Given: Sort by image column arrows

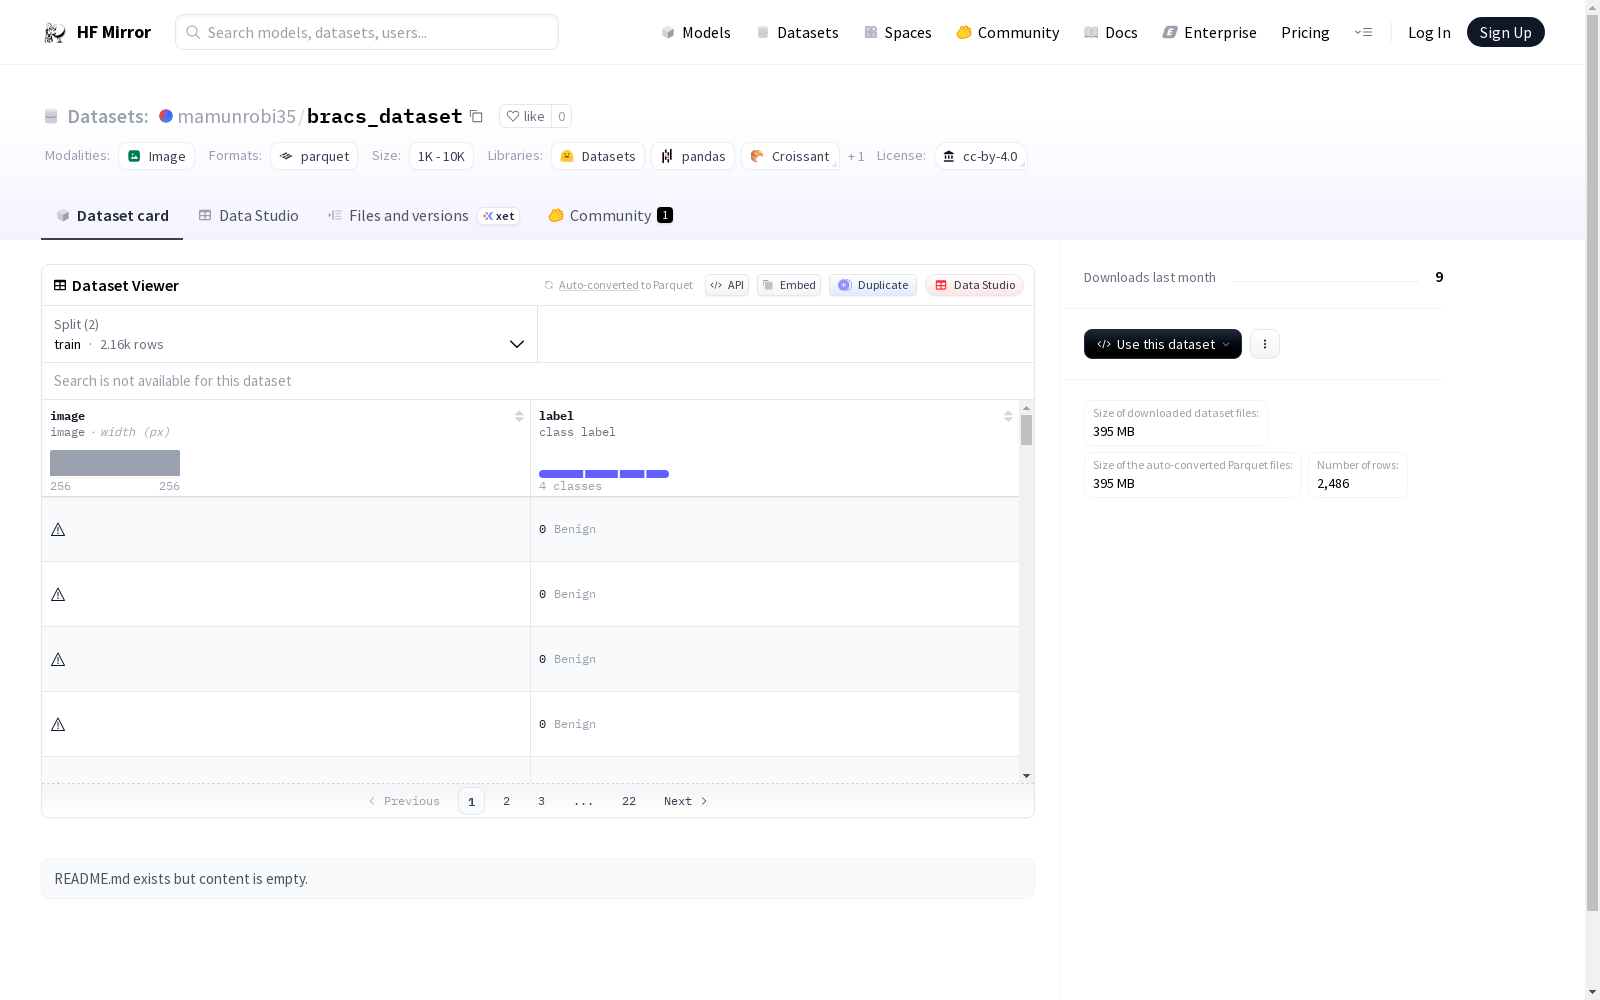Looking at the screenshot, I should pyautogui.click(x=519, y=416).
